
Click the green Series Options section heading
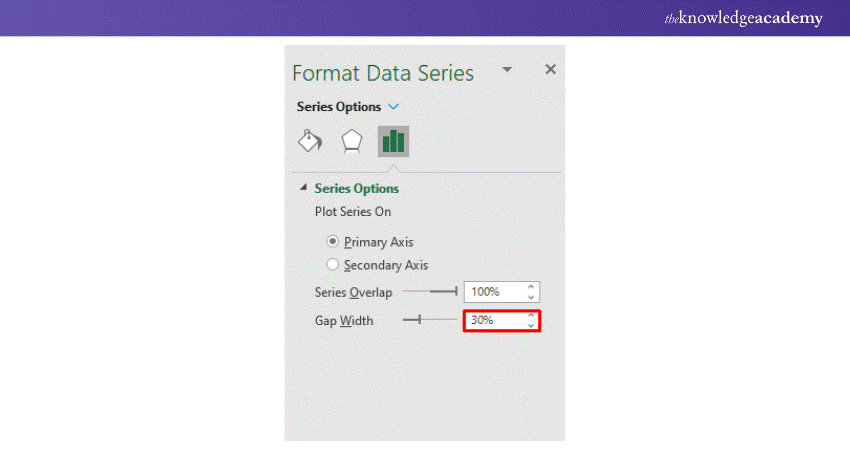356,188
